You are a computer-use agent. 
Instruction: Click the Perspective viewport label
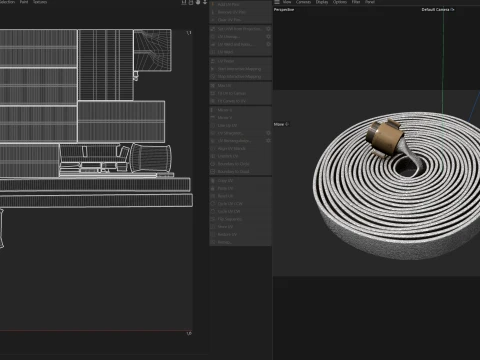coord(284,10)
